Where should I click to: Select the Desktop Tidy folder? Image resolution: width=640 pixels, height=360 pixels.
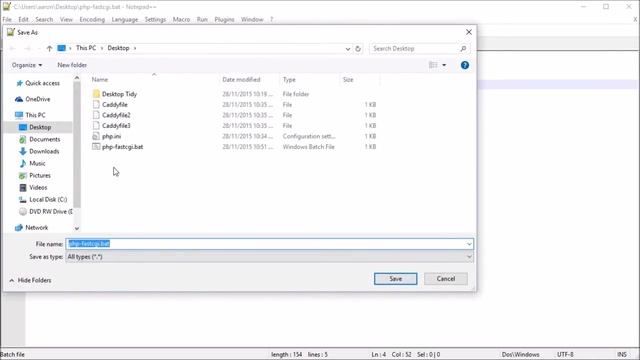click(x=119, y=94)
